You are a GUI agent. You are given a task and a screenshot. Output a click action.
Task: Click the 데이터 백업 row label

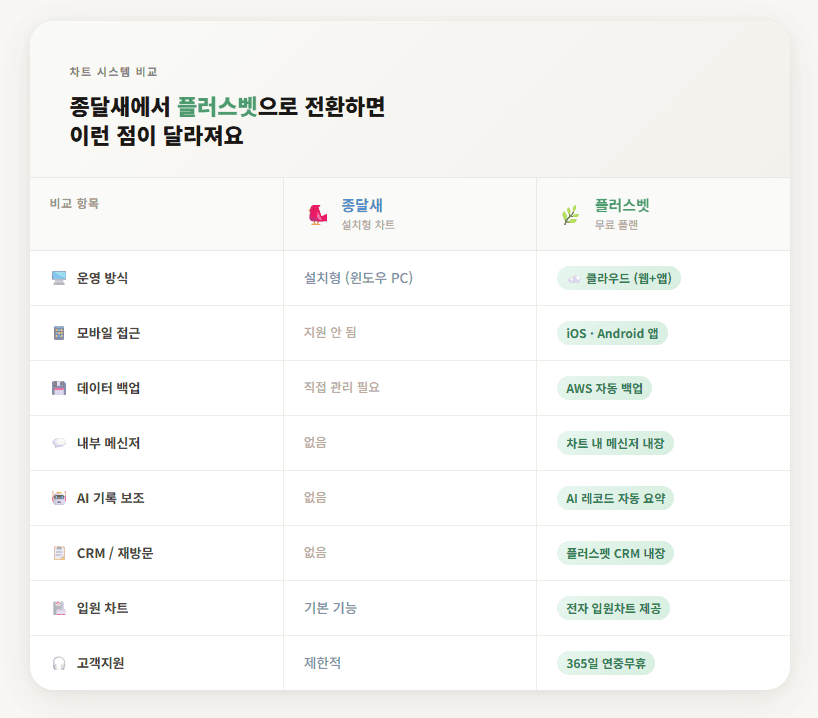coord(109,388)
